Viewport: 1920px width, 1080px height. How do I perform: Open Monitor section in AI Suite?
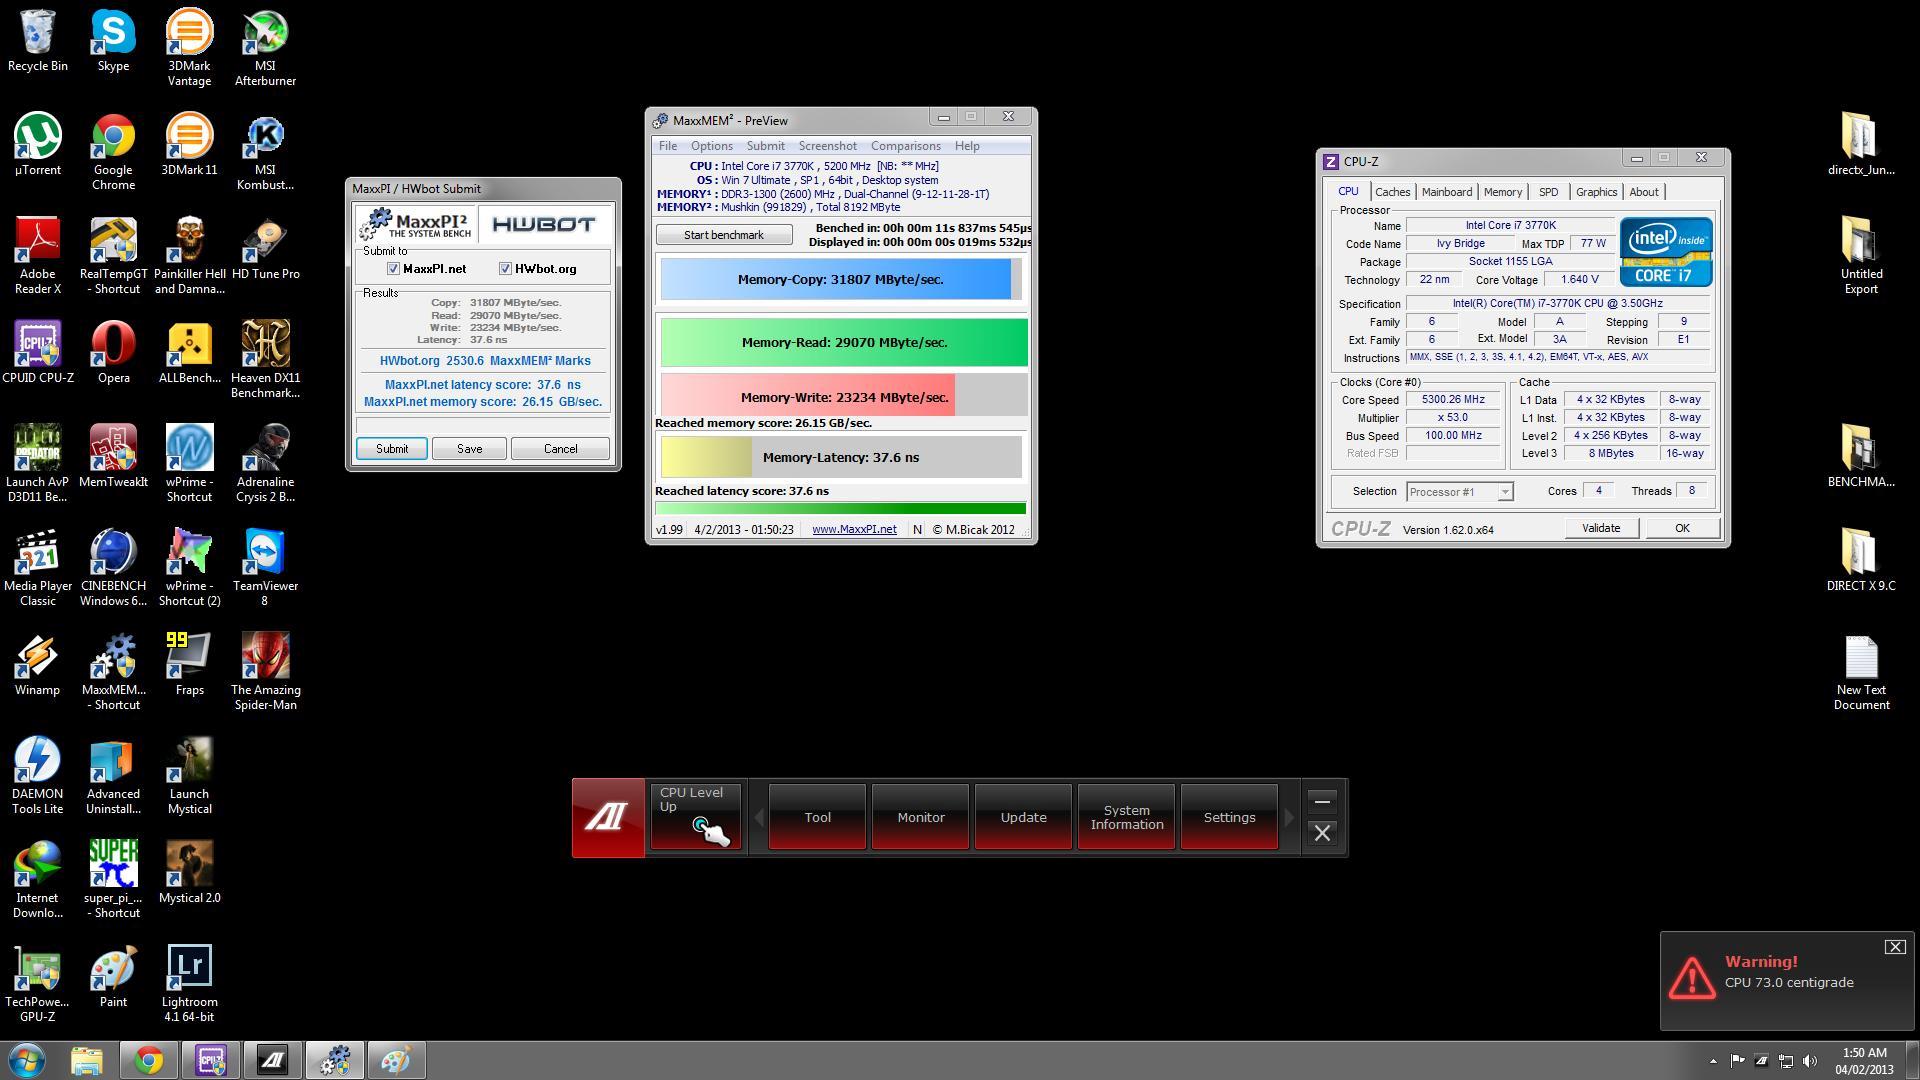920,818
